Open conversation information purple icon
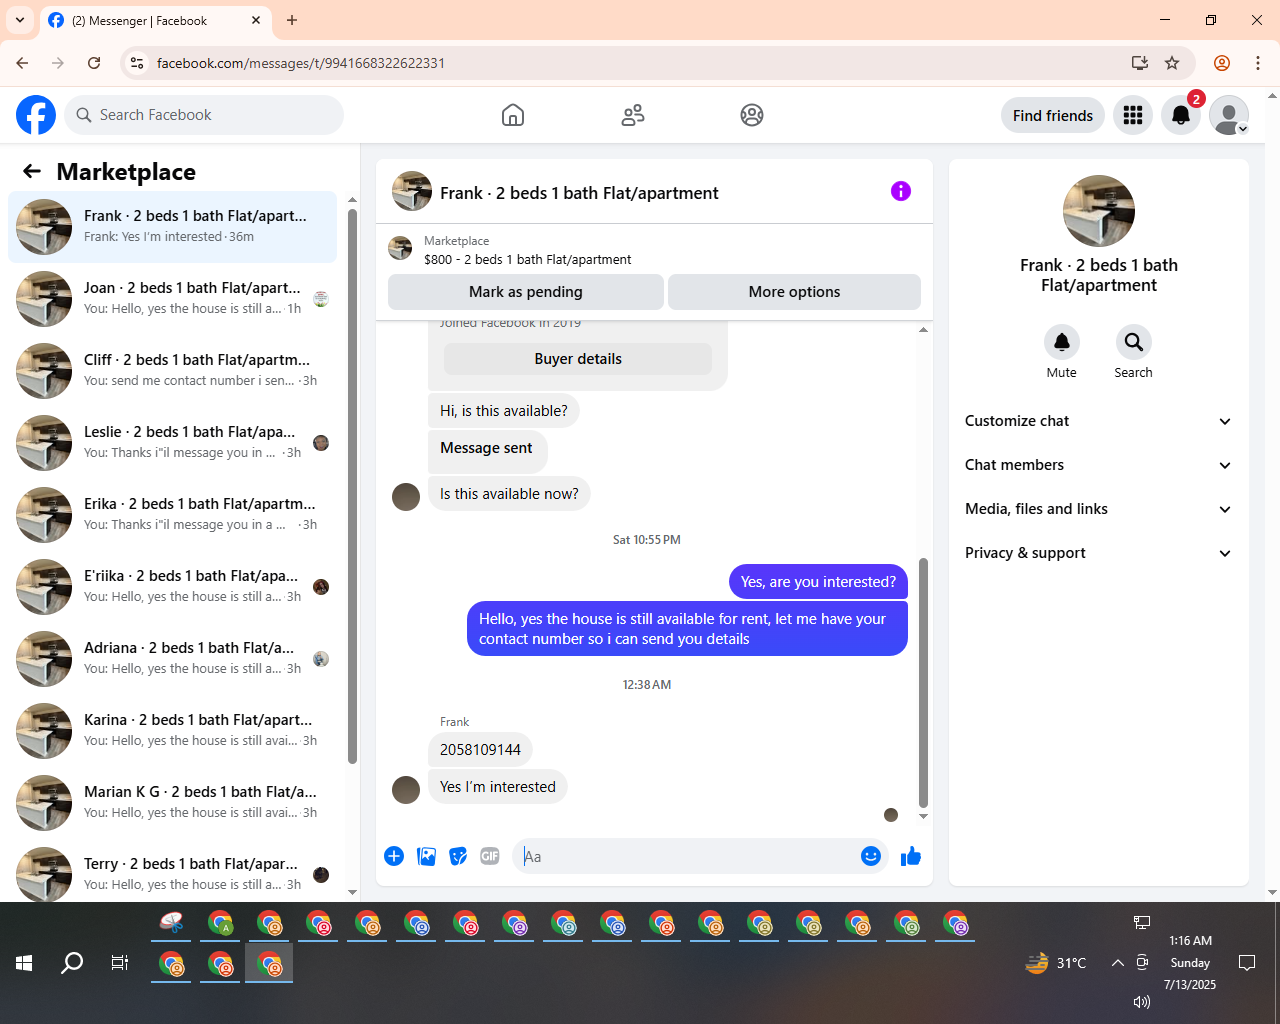 [901, 191]
